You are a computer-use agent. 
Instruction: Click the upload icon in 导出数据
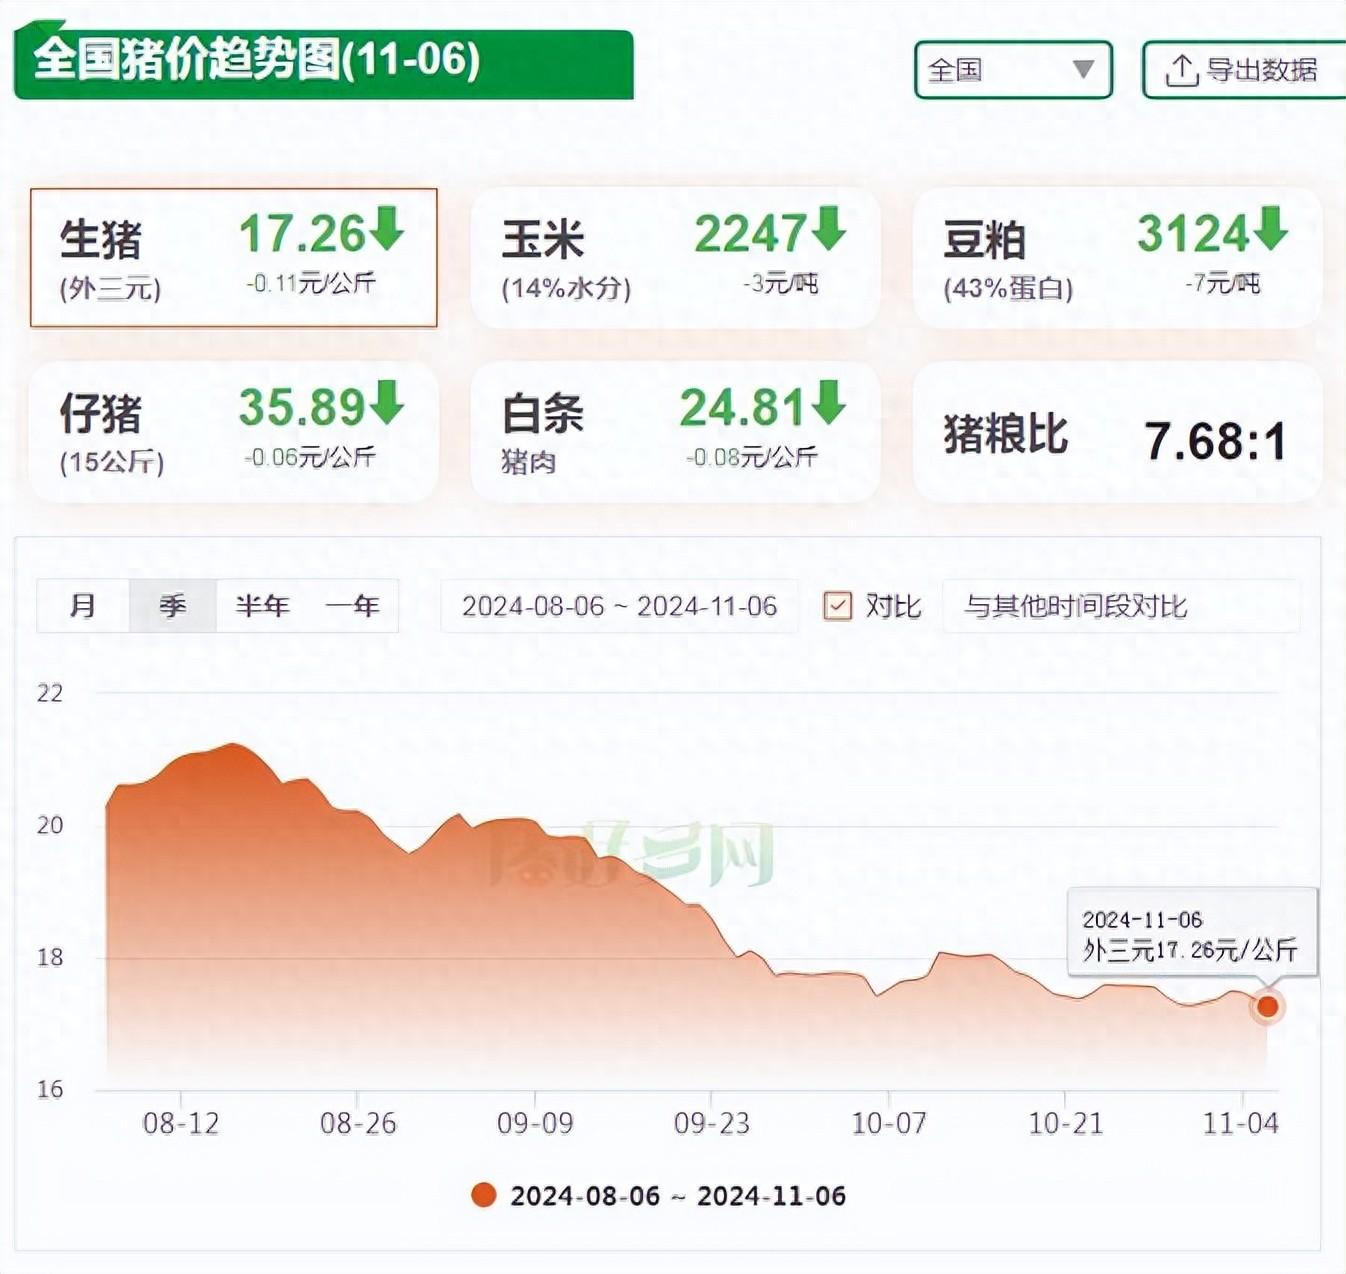(1181, 71)
